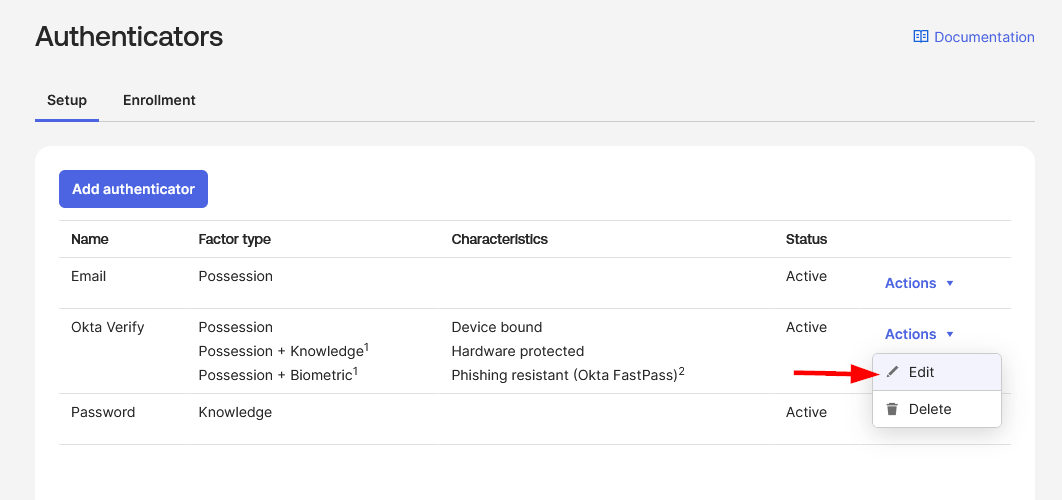Image resolution: width=1062 pixels, height=500 pixels.
Task: Click the Factor type column header
Action: pyautogui.click(x=235, y=239)
